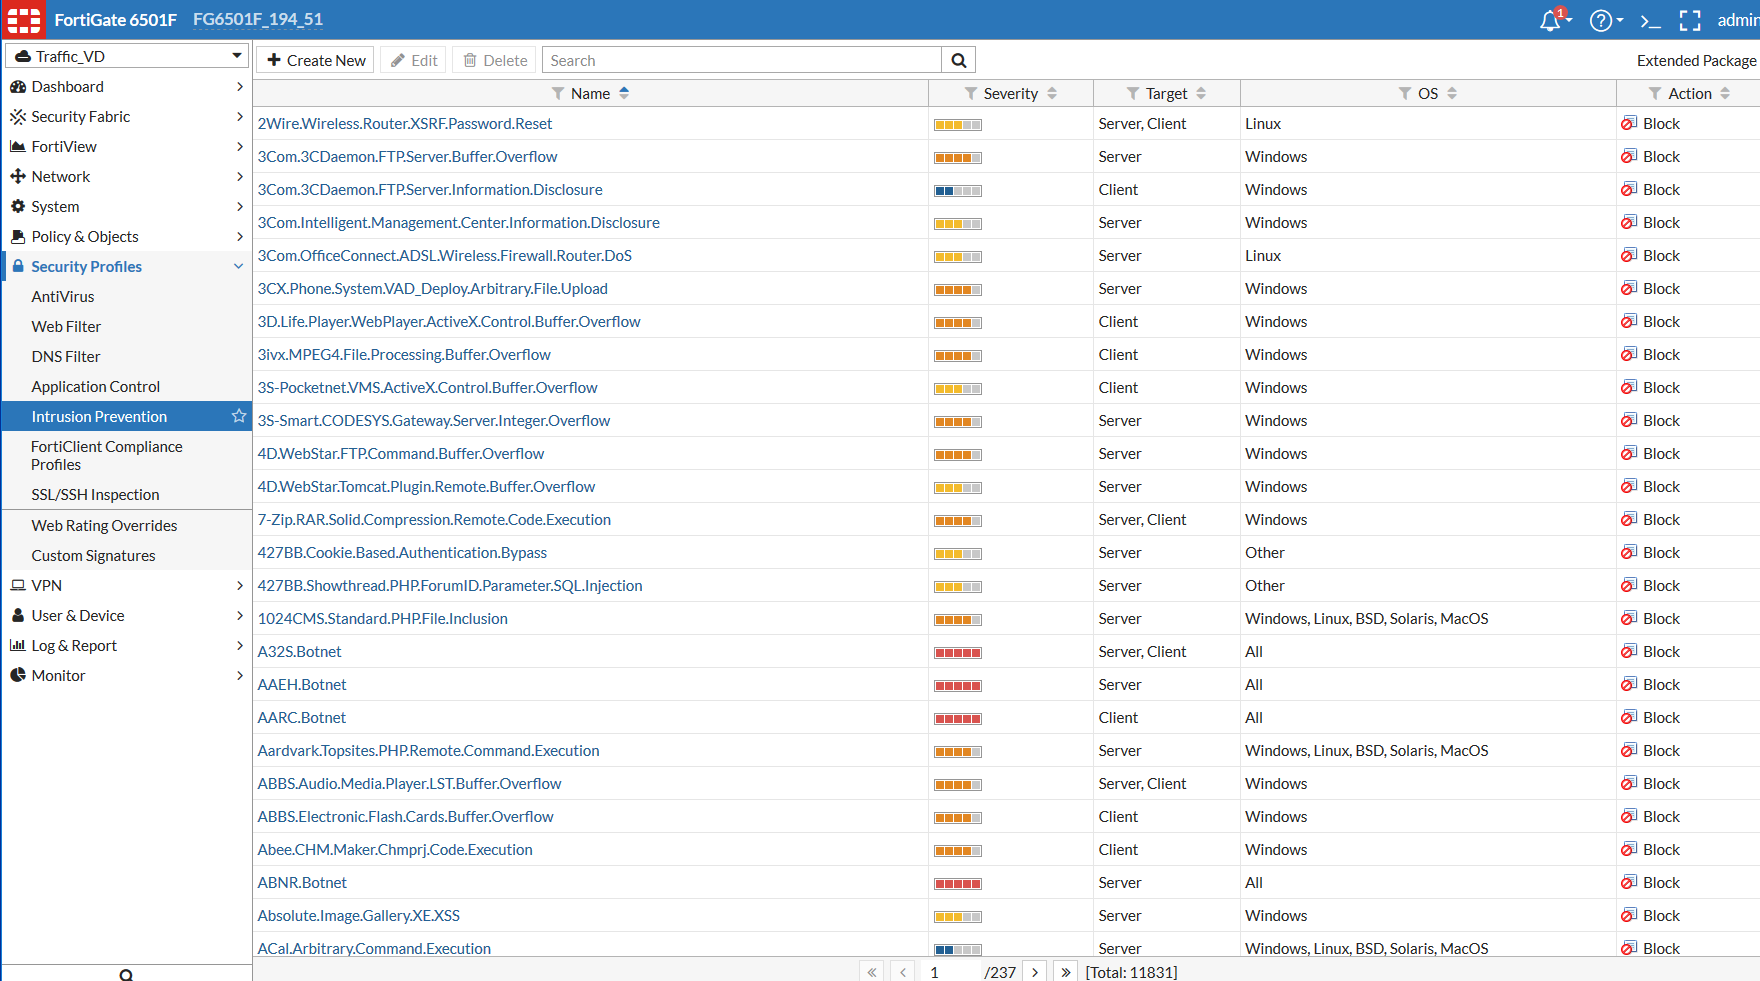Click the page number input field
This screenshot has height=981, width=1760.
(x=950, y=972)
